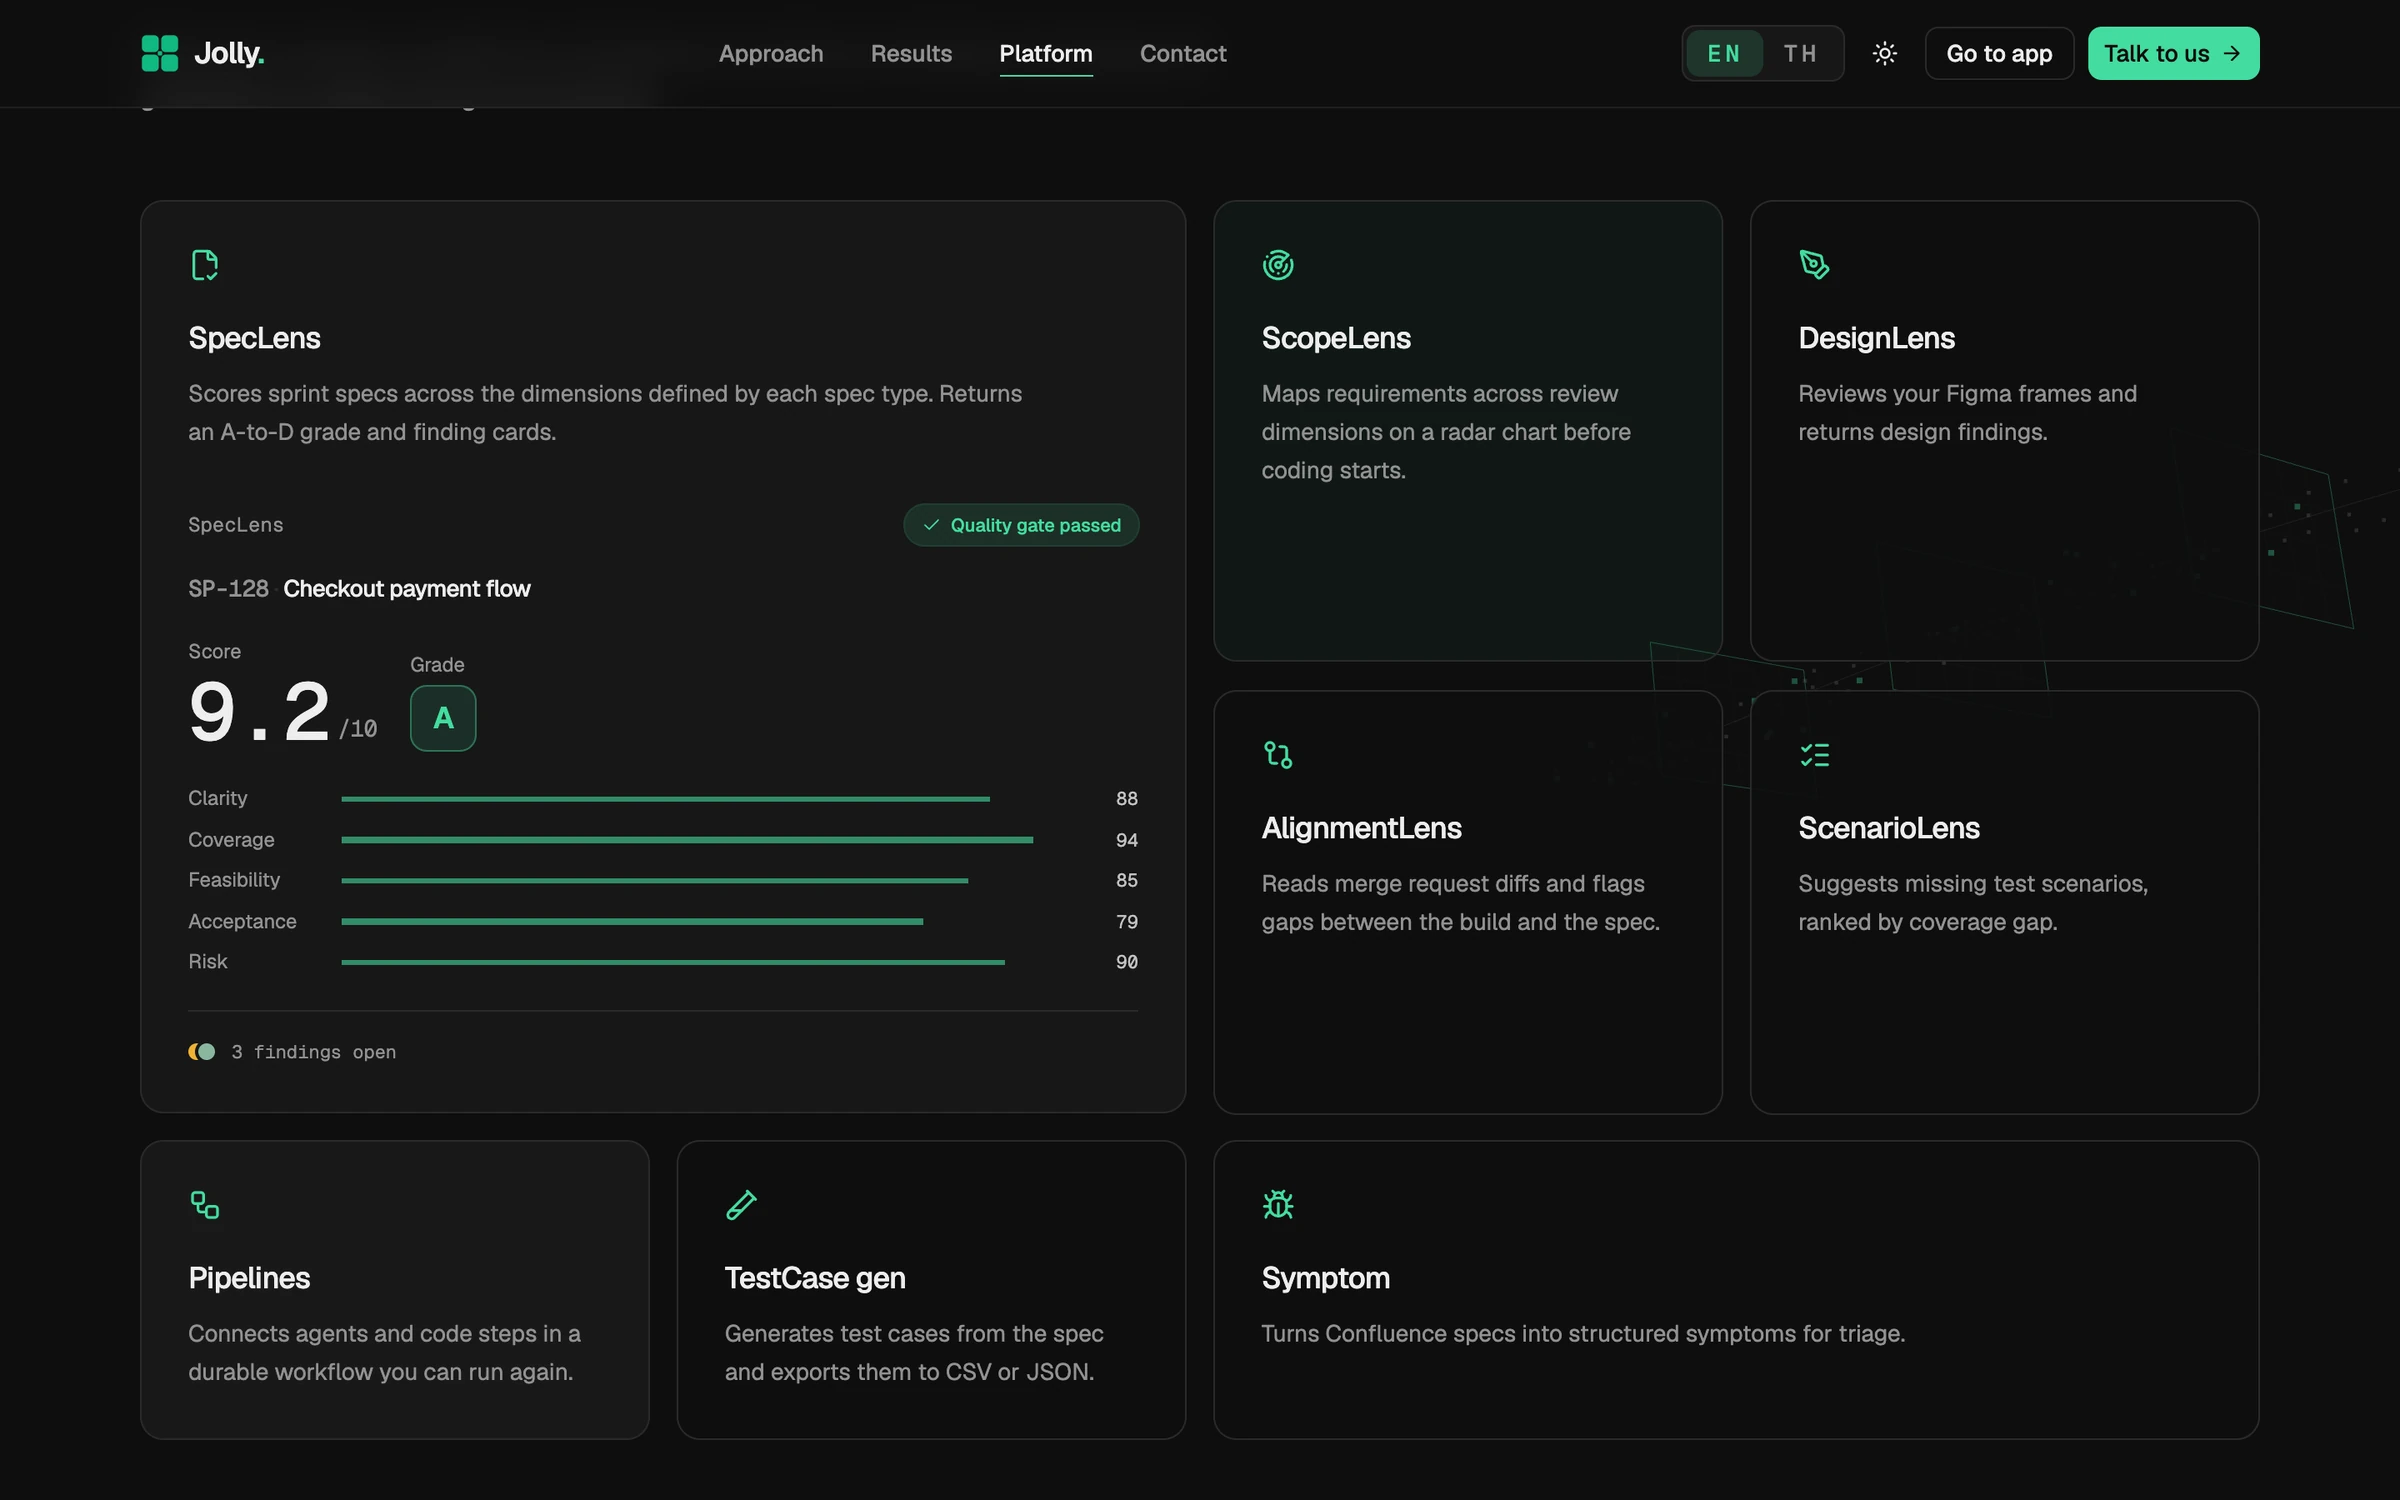
Task: Click the DesignLens card heading
Action: [x=1876, y=338]
